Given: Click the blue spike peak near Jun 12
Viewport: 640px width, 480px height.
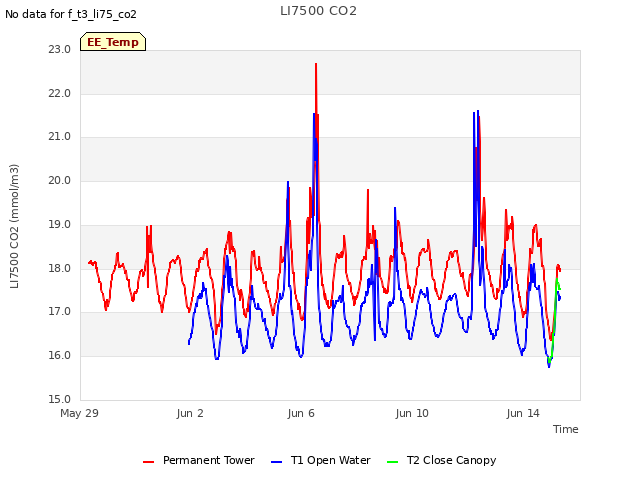Looking at the screenshot, I should coord(478,111).
